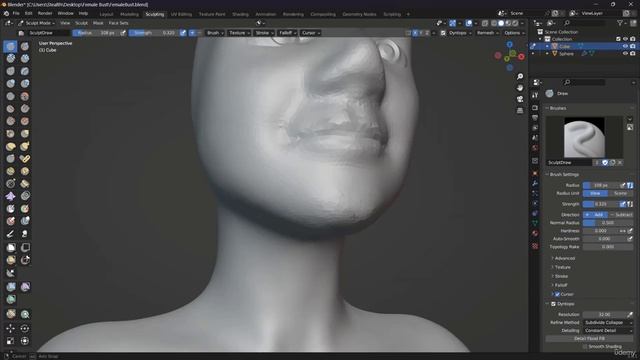The height and width of the screenshot is (360, 640).
Task: Click the Zoom view magnifier gizmo
Action: [x=520, y=77]
